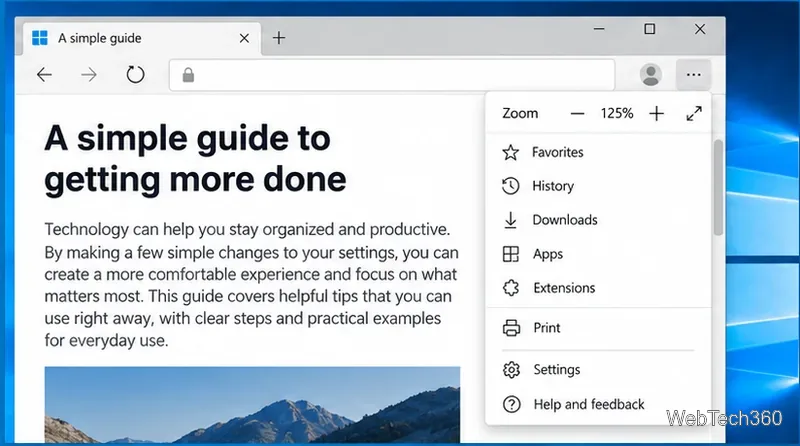Viewport: 800px width, 446px height.
Task: Click the menu's vertical scrollbar thumb
Action: [718, 187]
